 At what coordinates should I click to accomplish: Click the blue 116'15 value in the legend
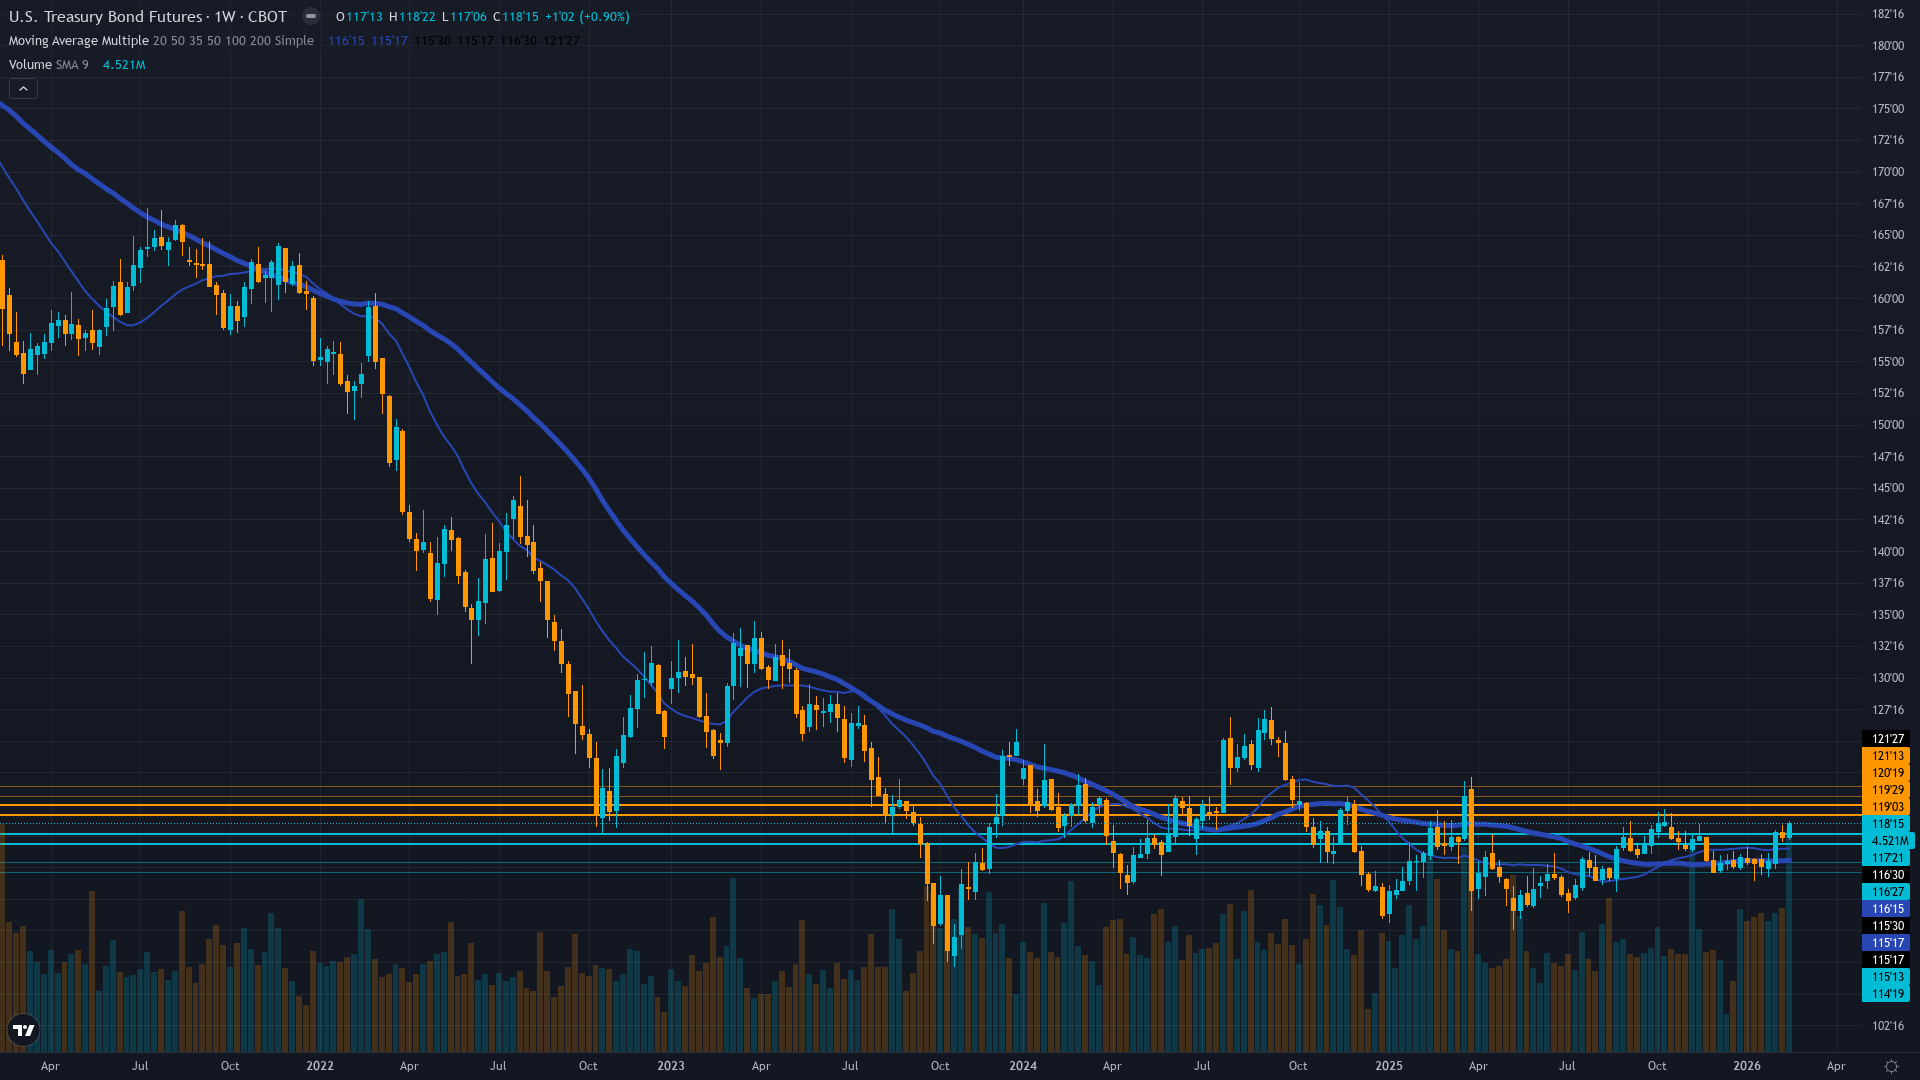(346, 41)
